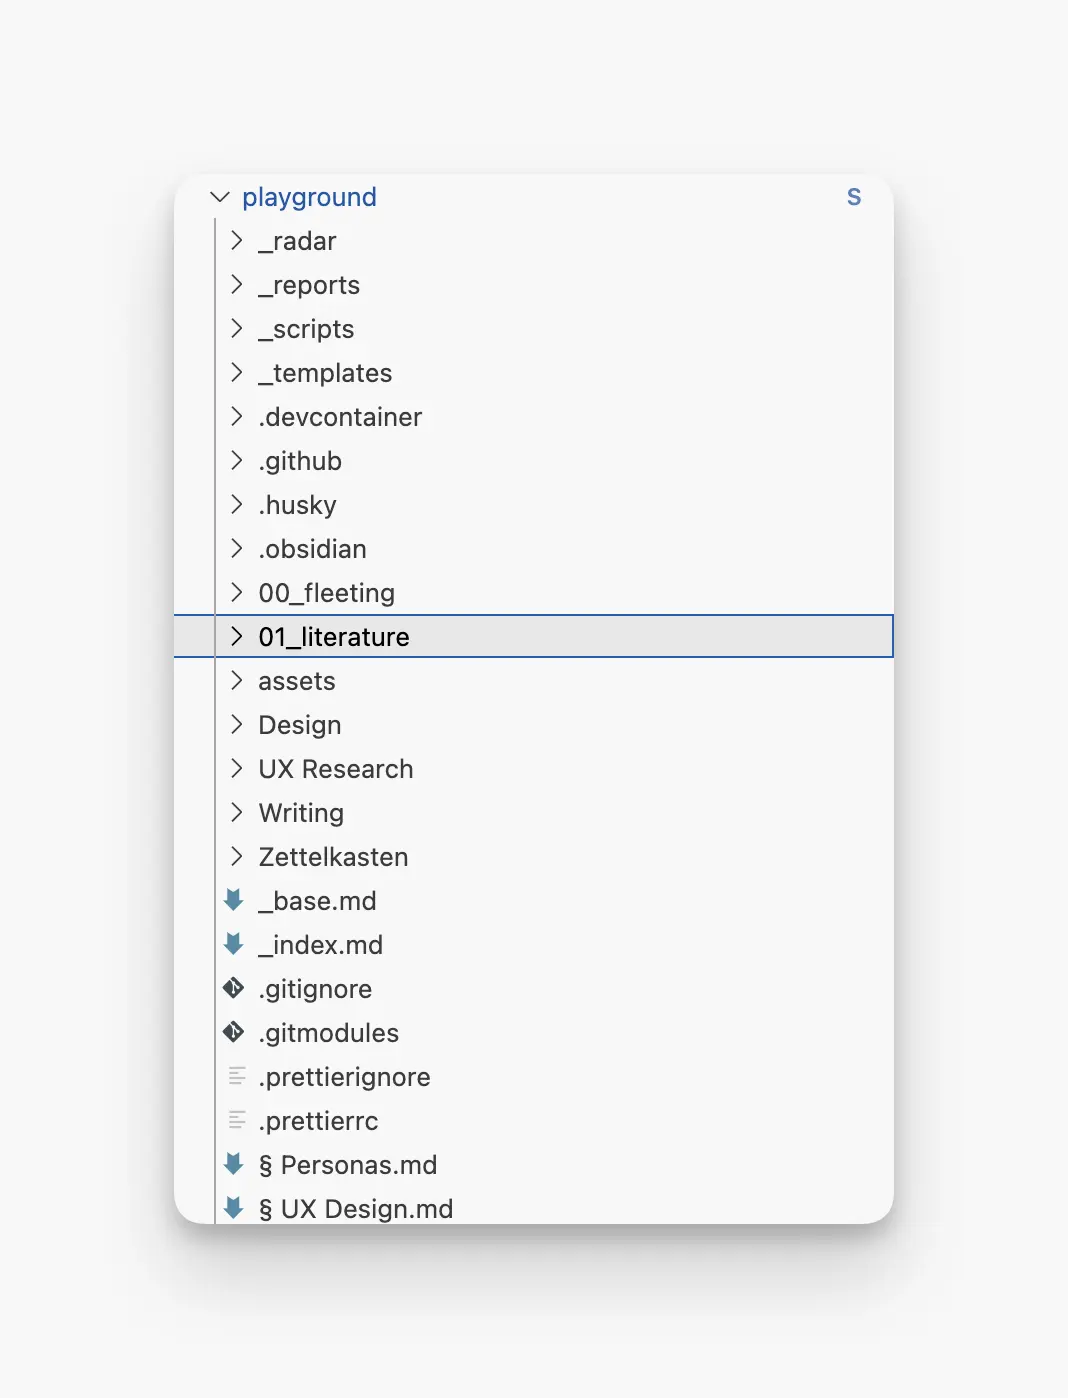Viewport: 1068px width, 1398px height.
Task: Click the markdown icon beside § Personas.md
Action: [234, 1164]
